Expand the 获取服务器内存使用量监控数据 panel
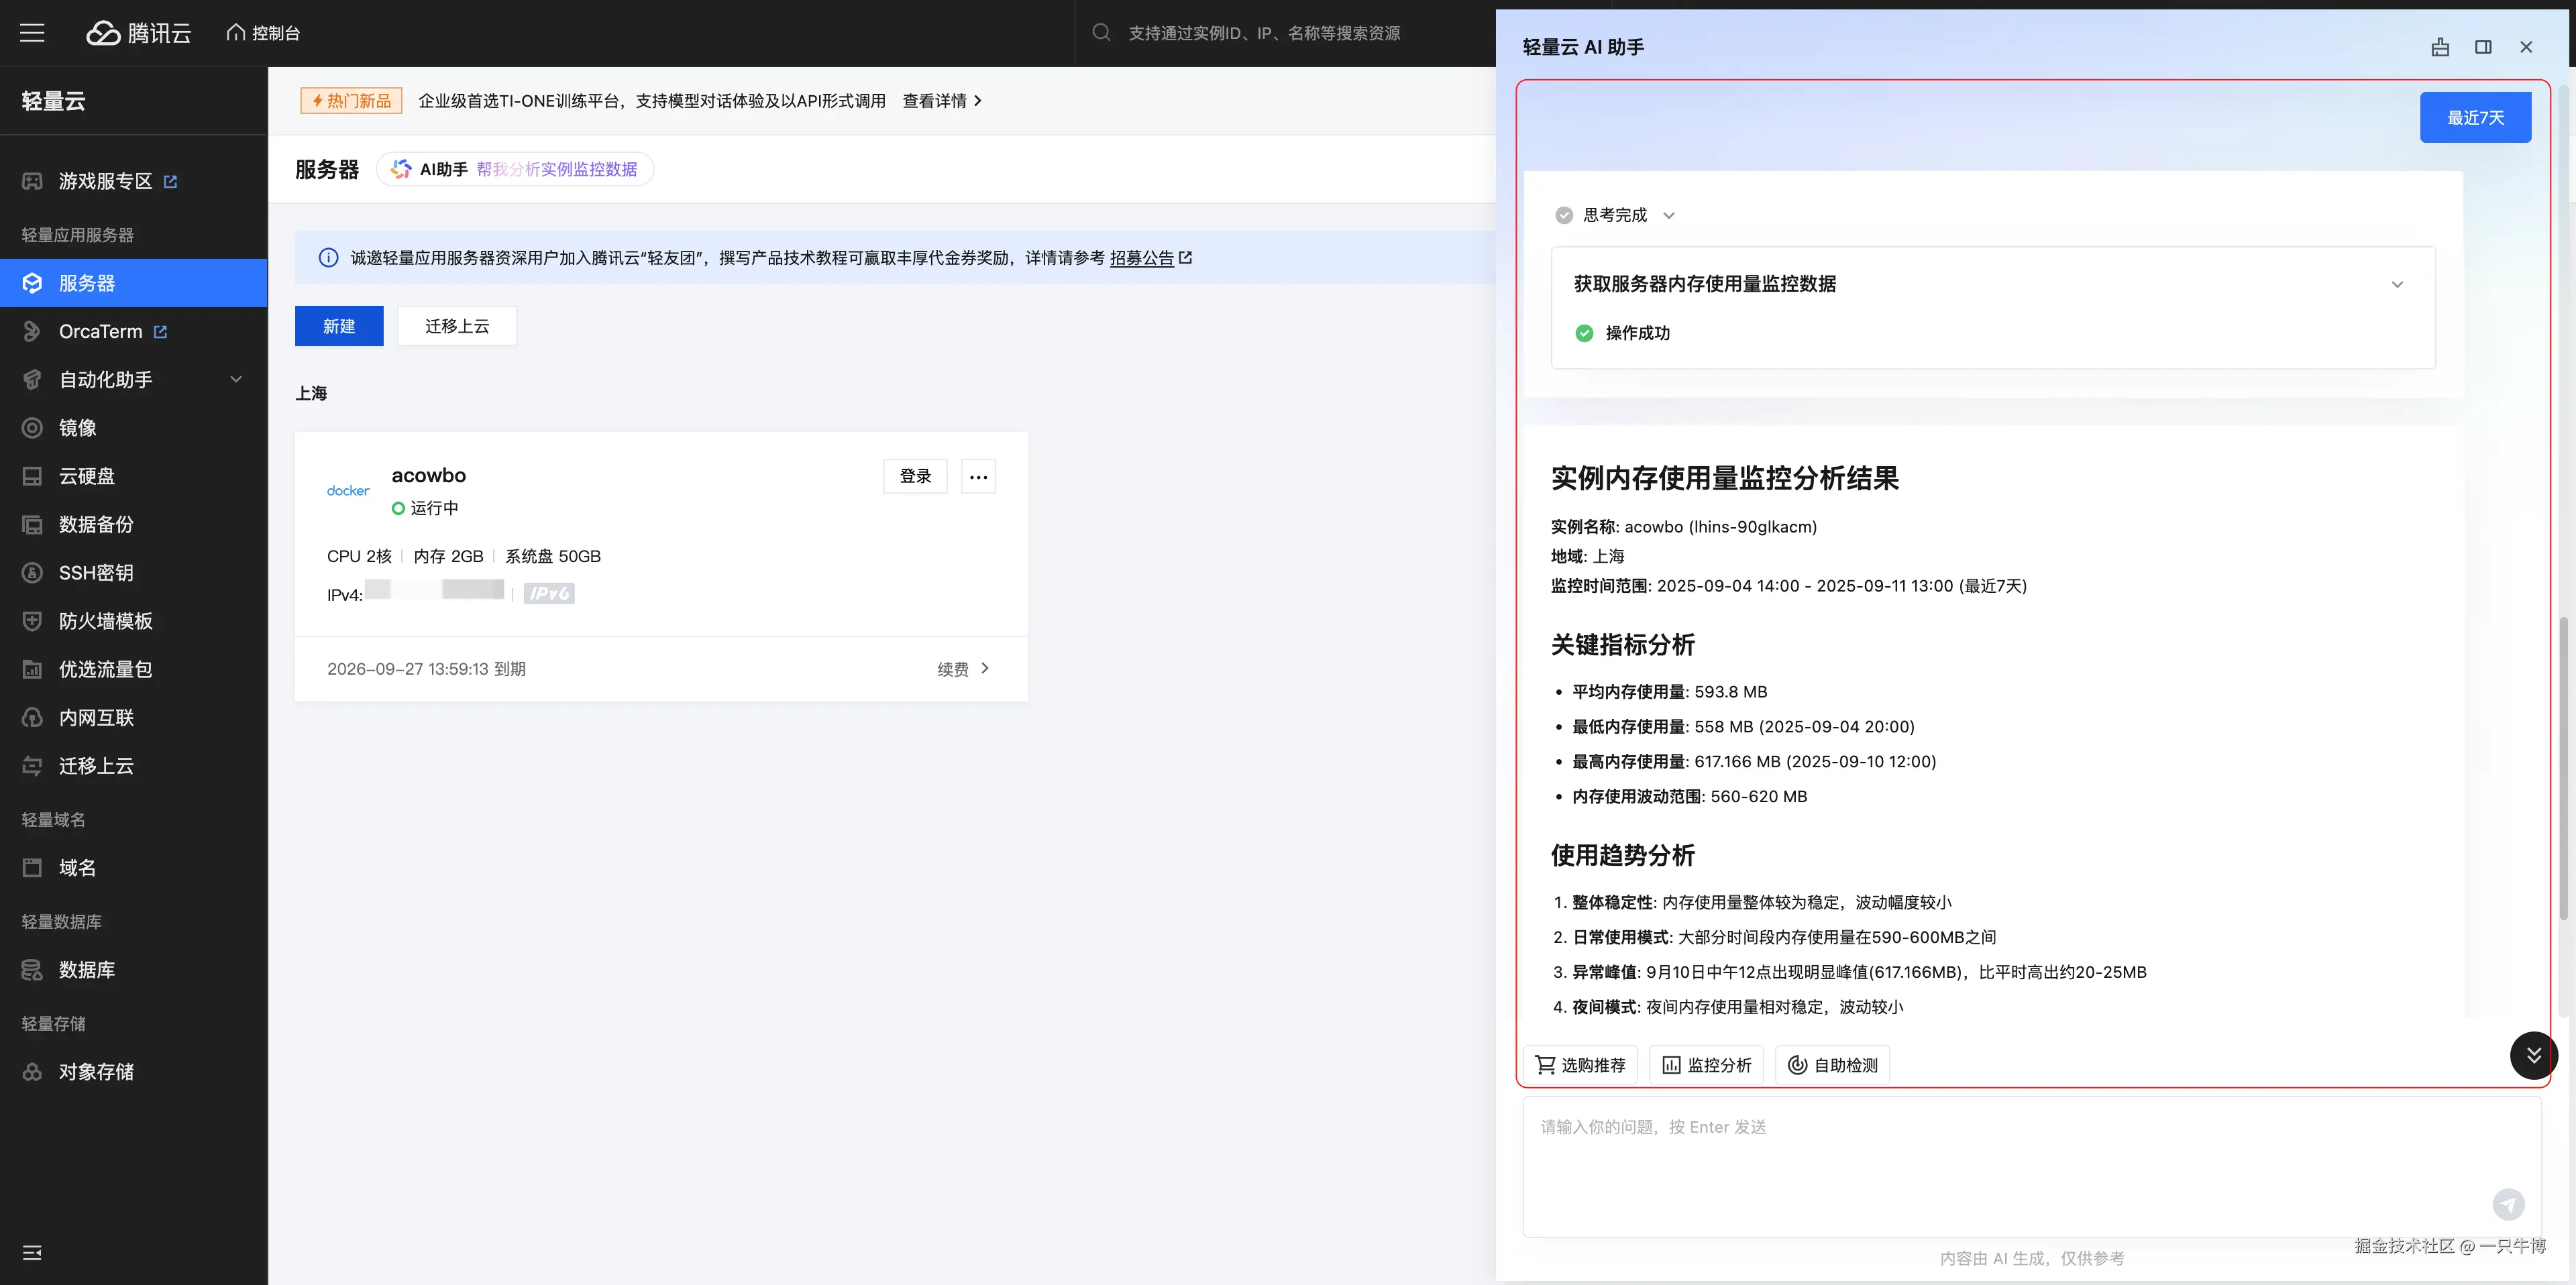The width and height of the screenshot is (2576, 1285). 2396,284
